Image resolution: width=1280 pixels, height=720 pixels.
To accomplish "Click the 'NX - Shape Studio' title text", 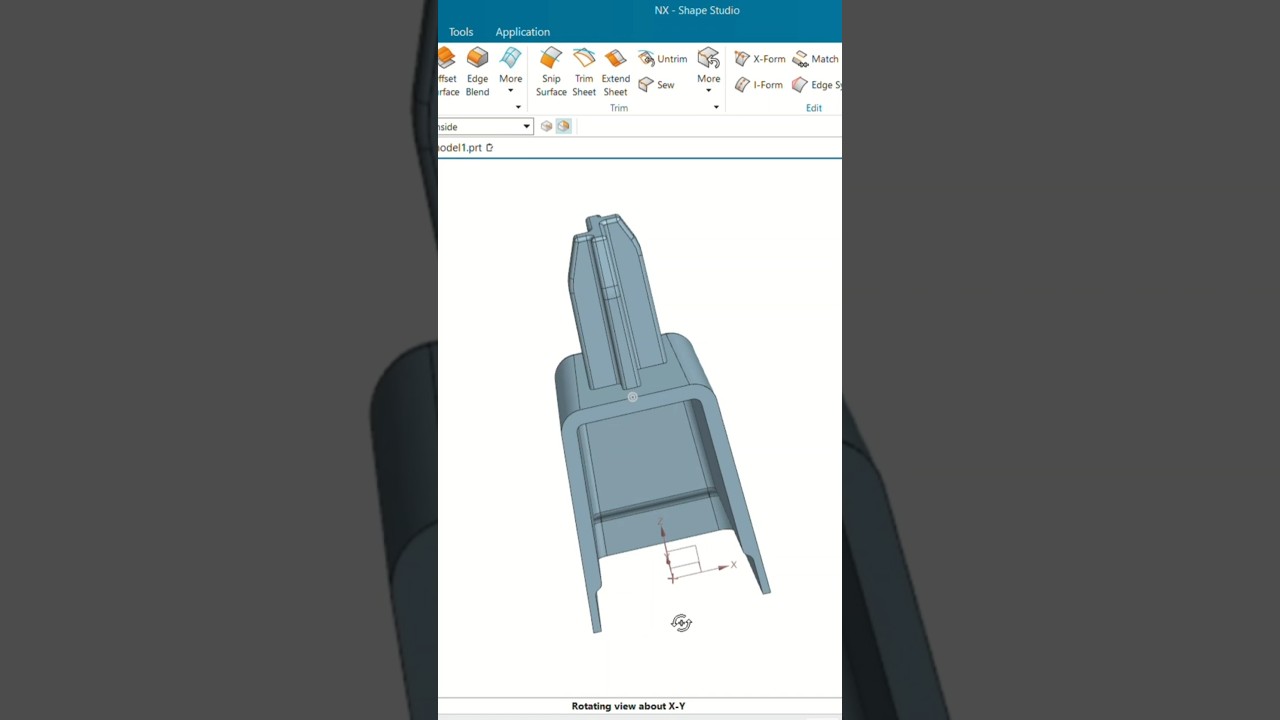I will coord(697,10).
